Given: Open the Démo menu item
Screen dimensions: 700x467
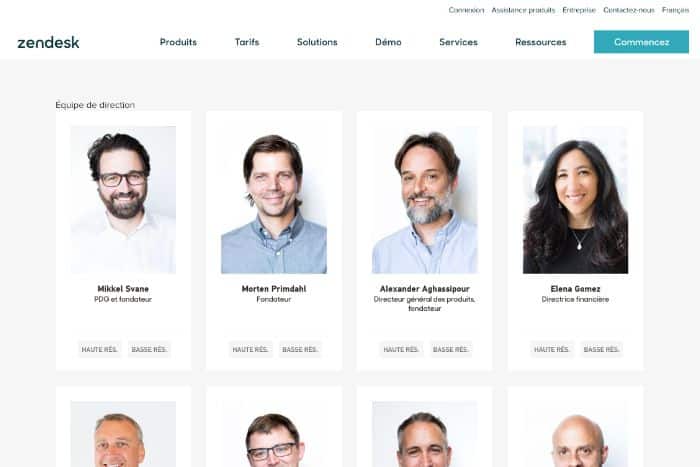Looking at the screenshot, I should [x=388, y=42].
